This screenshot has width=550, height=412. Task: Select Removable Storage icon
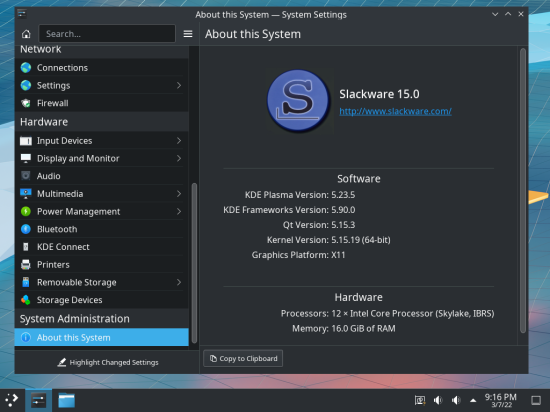click(x=26, y=282)
